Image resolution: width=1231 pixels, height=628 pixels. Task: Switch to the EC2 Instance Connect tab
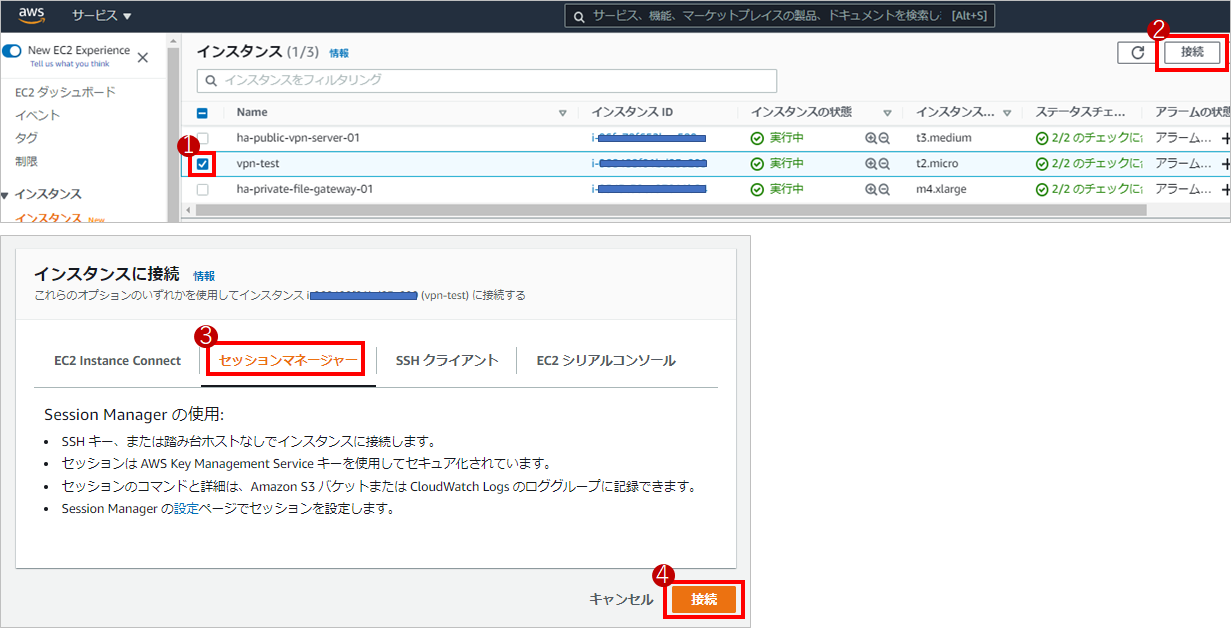click(x=118, y=360)
